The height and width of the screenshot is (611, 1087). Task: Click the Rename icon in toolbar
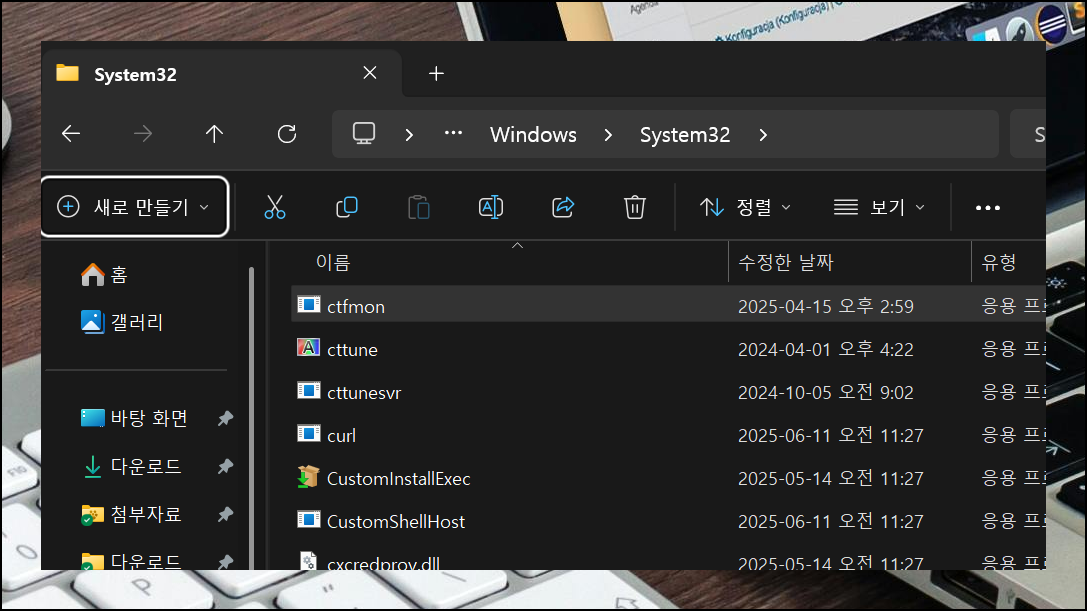[x=491, y=207]
